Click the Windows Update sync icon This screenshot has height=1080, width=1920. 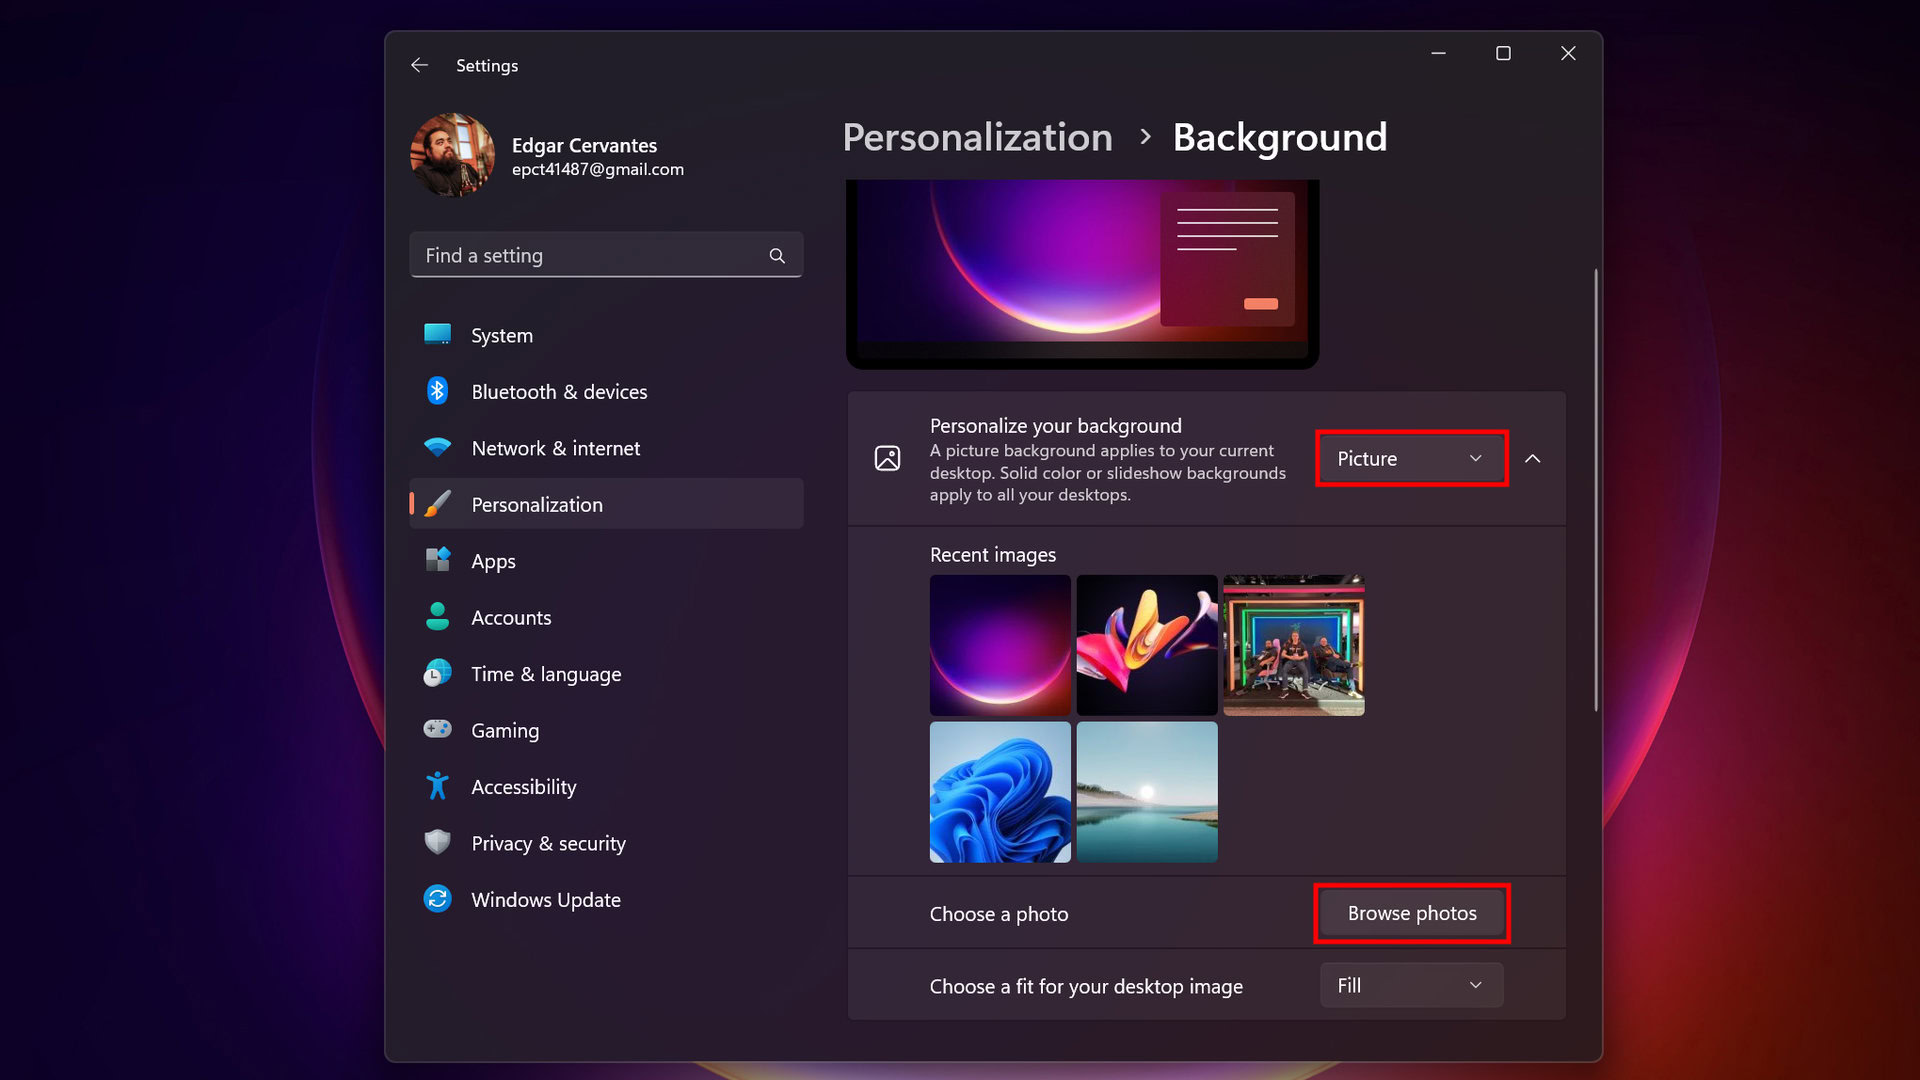pyautogui.click(x=437, y=899)
